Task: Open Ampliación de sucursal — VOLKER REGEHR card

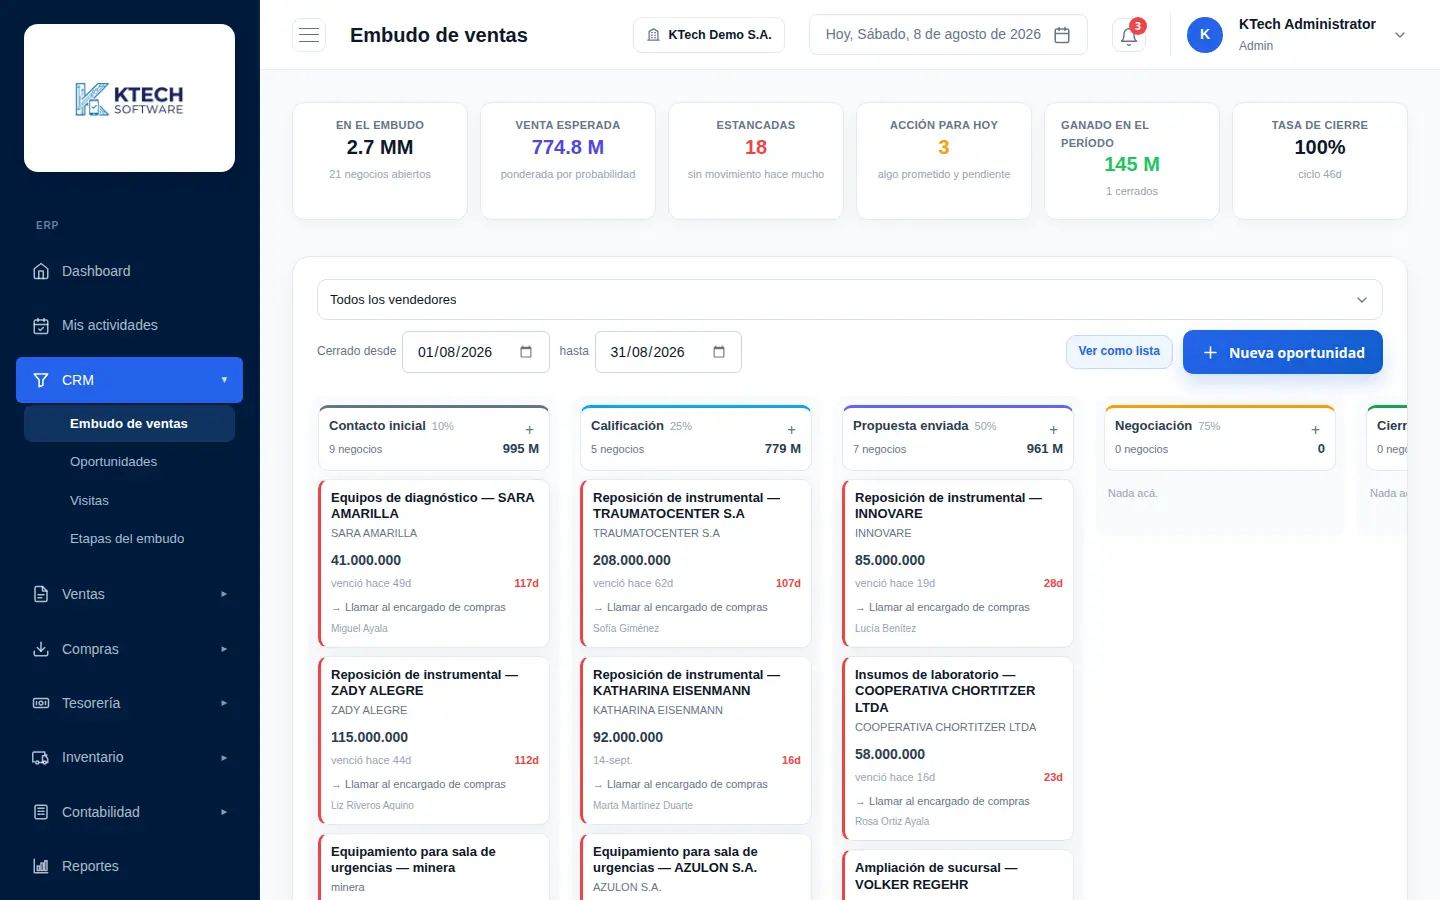Action: pyautogui.click(x=958, y=875)
